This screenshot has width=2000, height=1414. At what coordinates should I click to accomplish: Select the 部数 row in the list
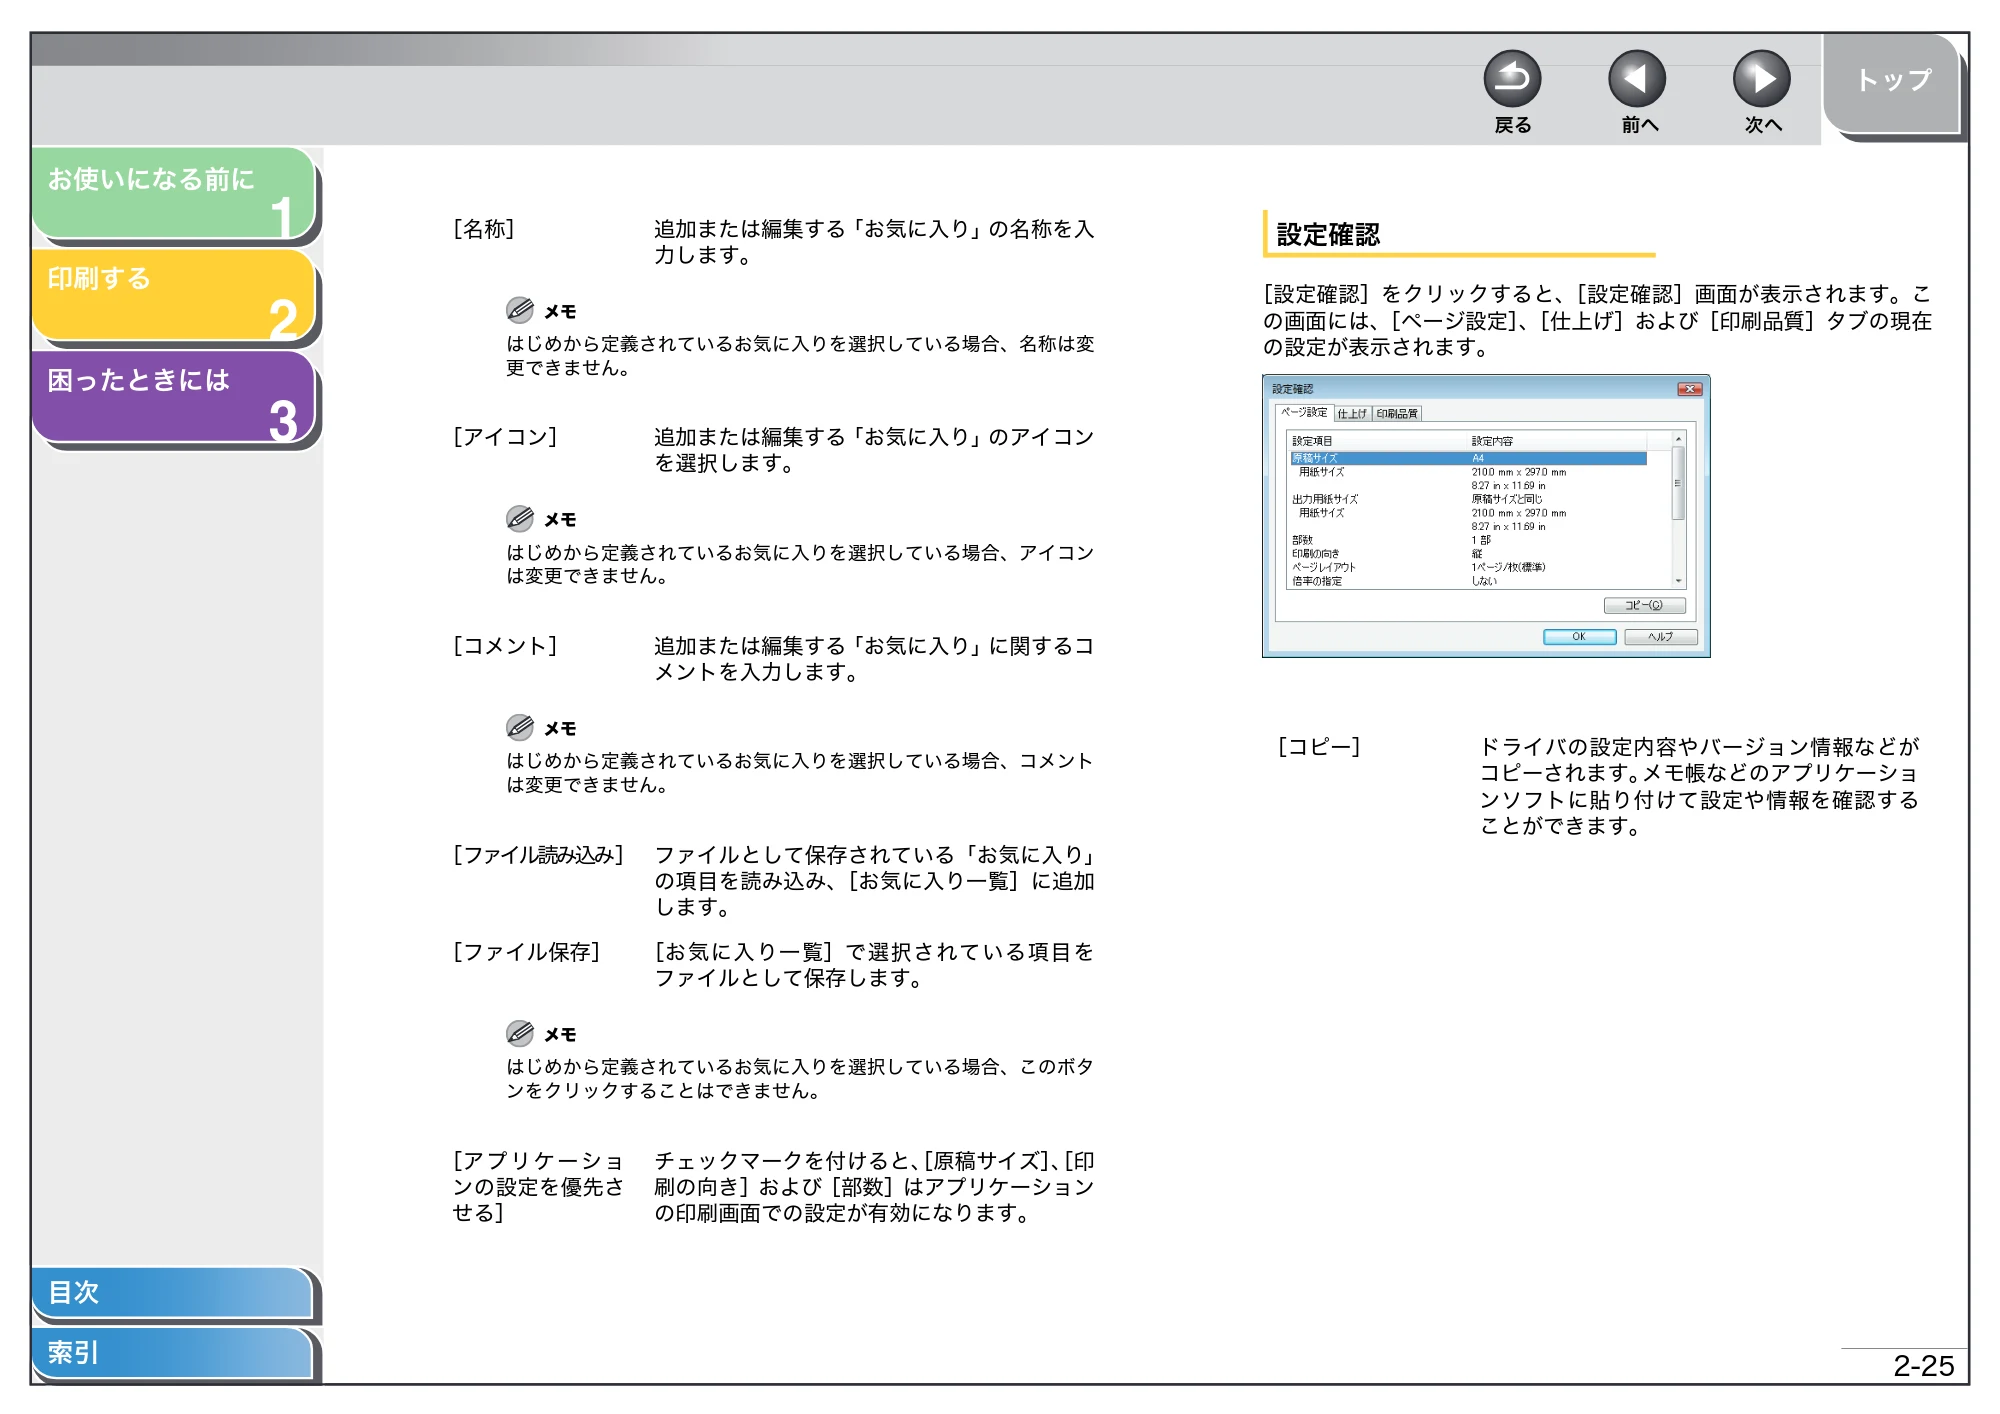tap(1468, 540)
